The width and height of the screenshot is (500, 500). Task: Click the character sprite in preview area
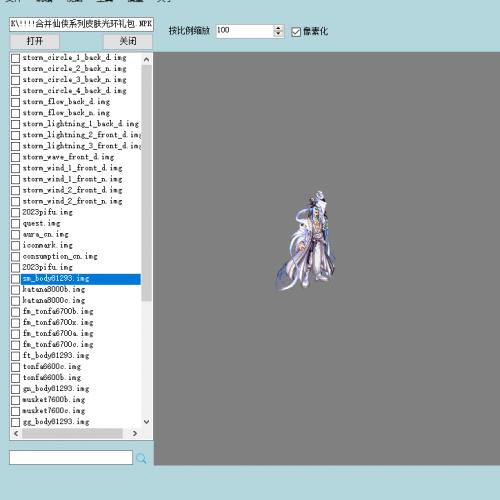tap(305, 240)
